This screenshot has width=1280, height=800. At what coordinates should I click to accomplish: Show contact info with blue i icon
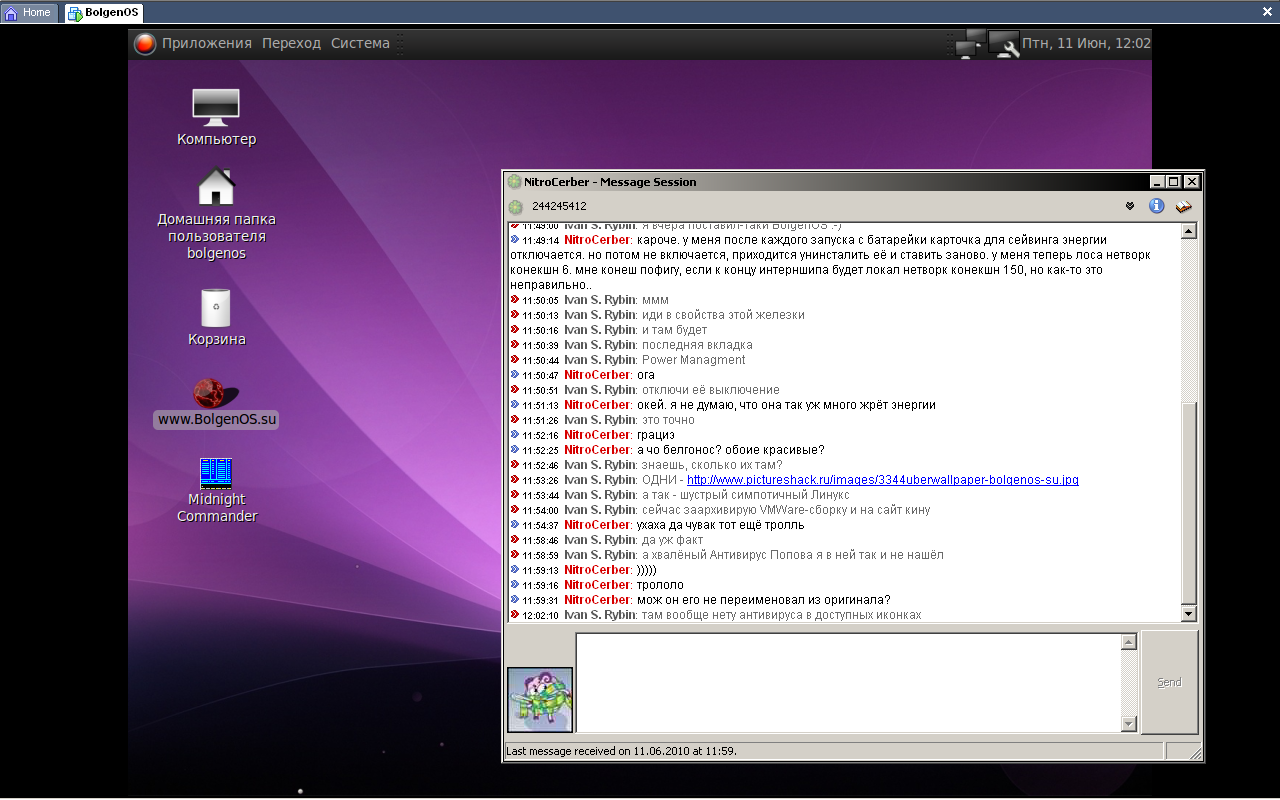[1157, 206]
